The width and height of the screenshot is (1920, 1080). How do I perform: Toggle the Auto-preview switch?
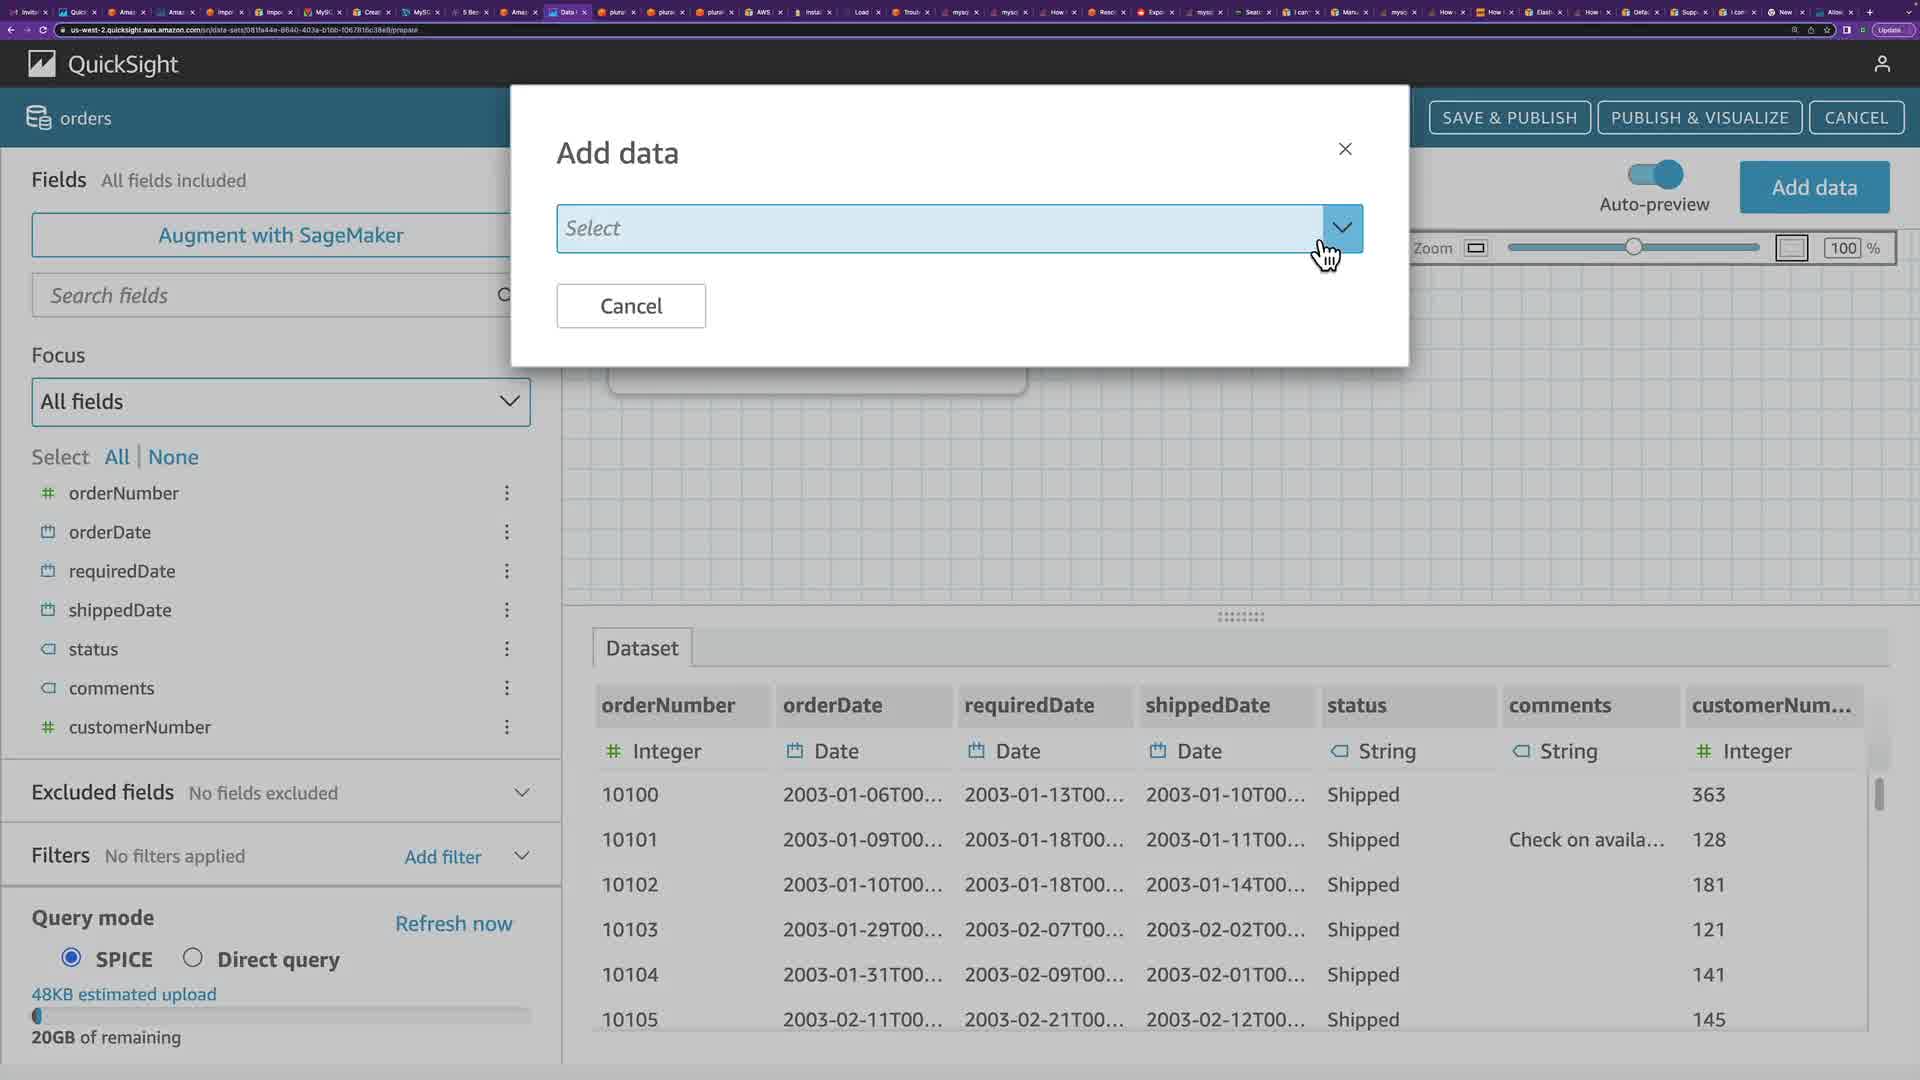(x=1655, y=175)
